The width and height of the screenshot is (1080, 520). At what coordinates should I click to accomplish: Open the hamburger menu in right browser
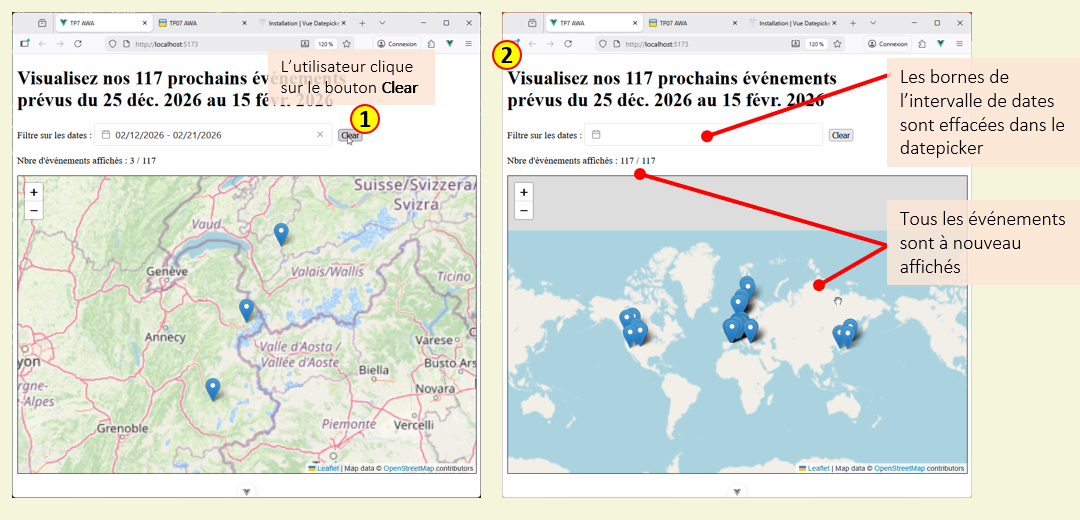959,44
